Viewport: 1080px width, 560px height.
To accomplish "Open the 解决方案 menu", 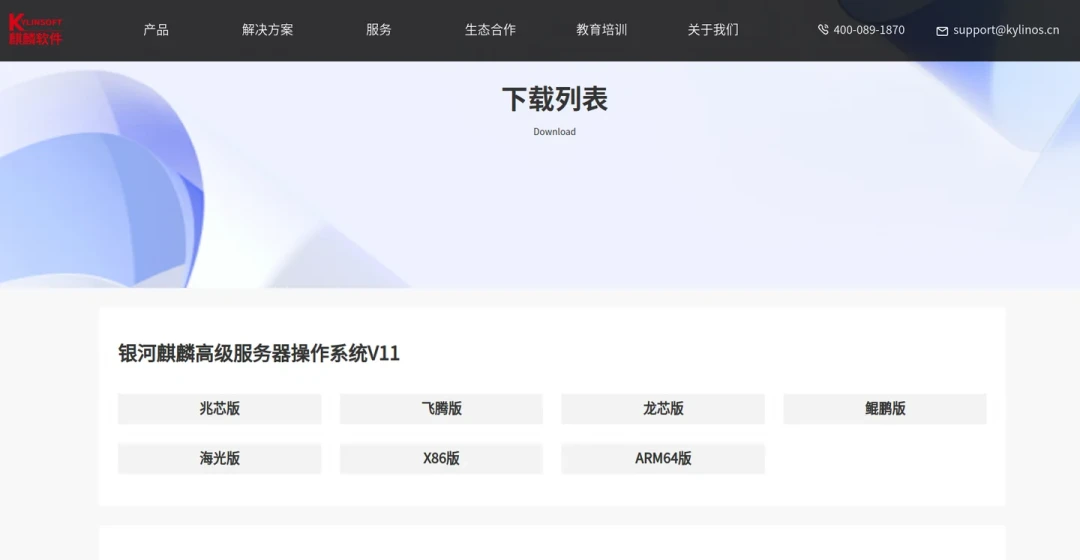I will pyautogui.click(x=268, y=30).
